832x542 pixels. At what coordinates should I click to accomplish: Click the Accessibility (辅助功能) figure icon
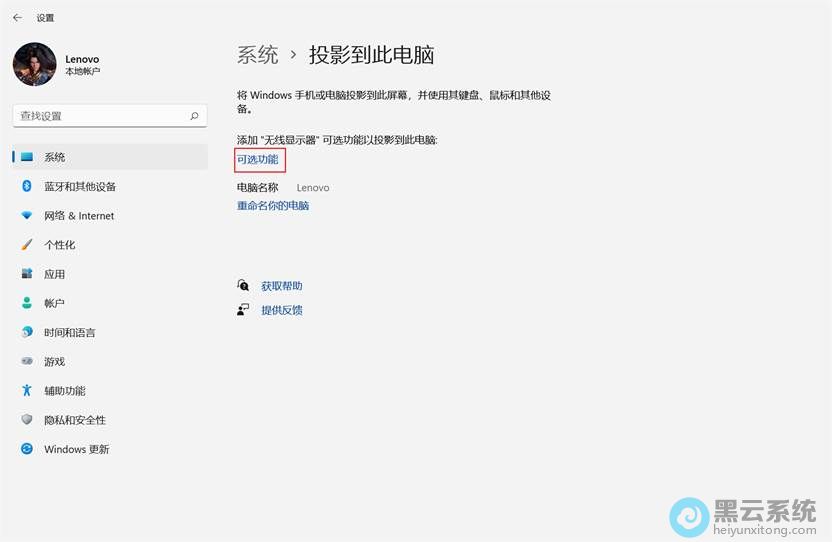point(27,391)
